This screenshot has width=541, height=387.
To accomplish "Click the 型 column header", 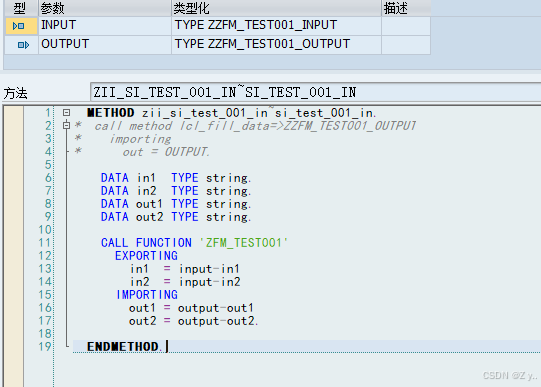I will (20, 8).
